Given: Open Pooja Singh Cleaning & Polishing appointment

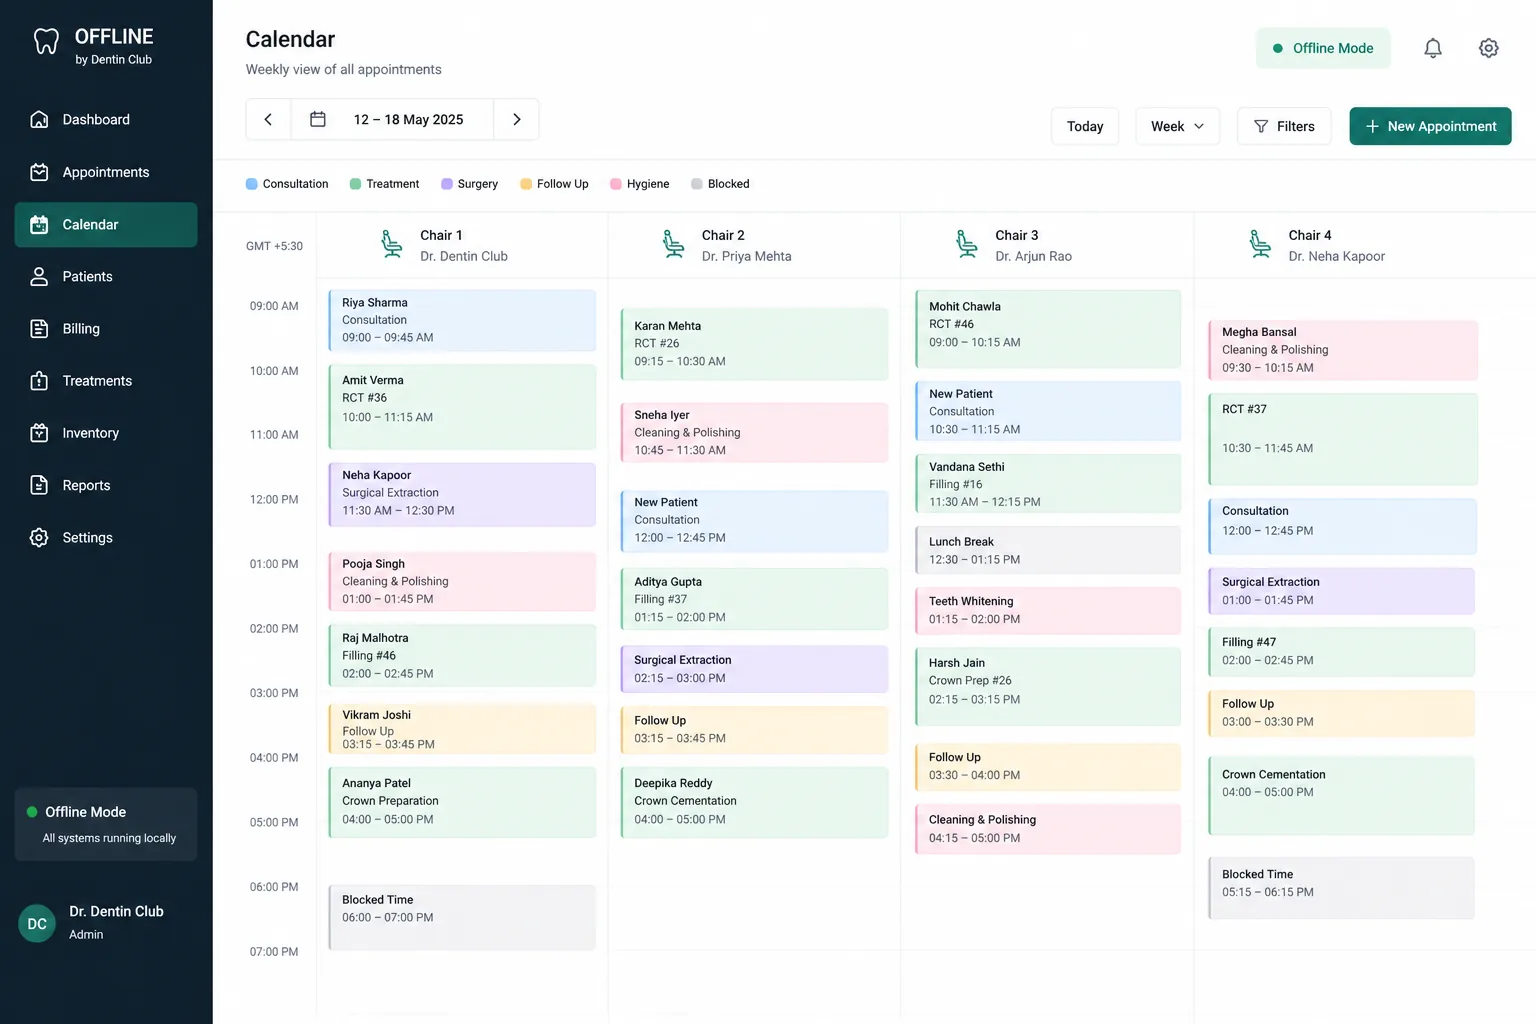Looking at the screenshot, I should (x=462, y=581).
